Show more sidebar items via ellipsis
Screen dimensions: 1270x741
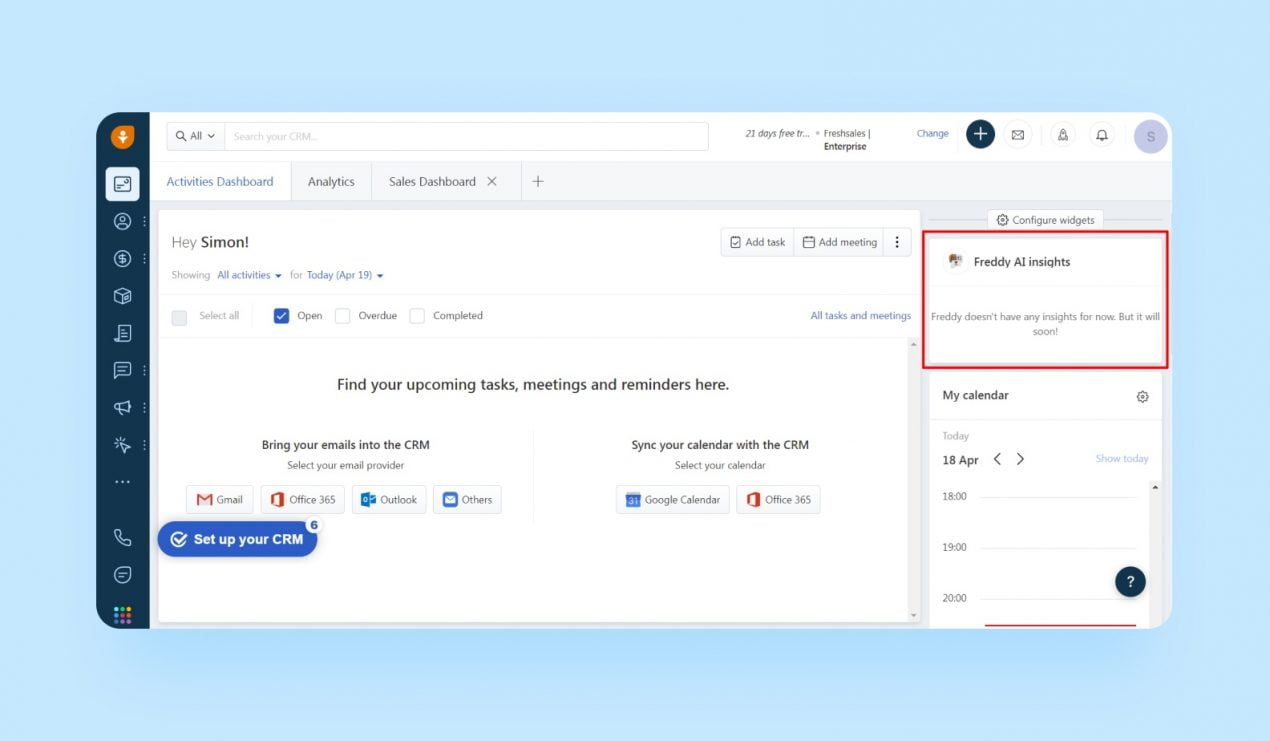(122, 482)
